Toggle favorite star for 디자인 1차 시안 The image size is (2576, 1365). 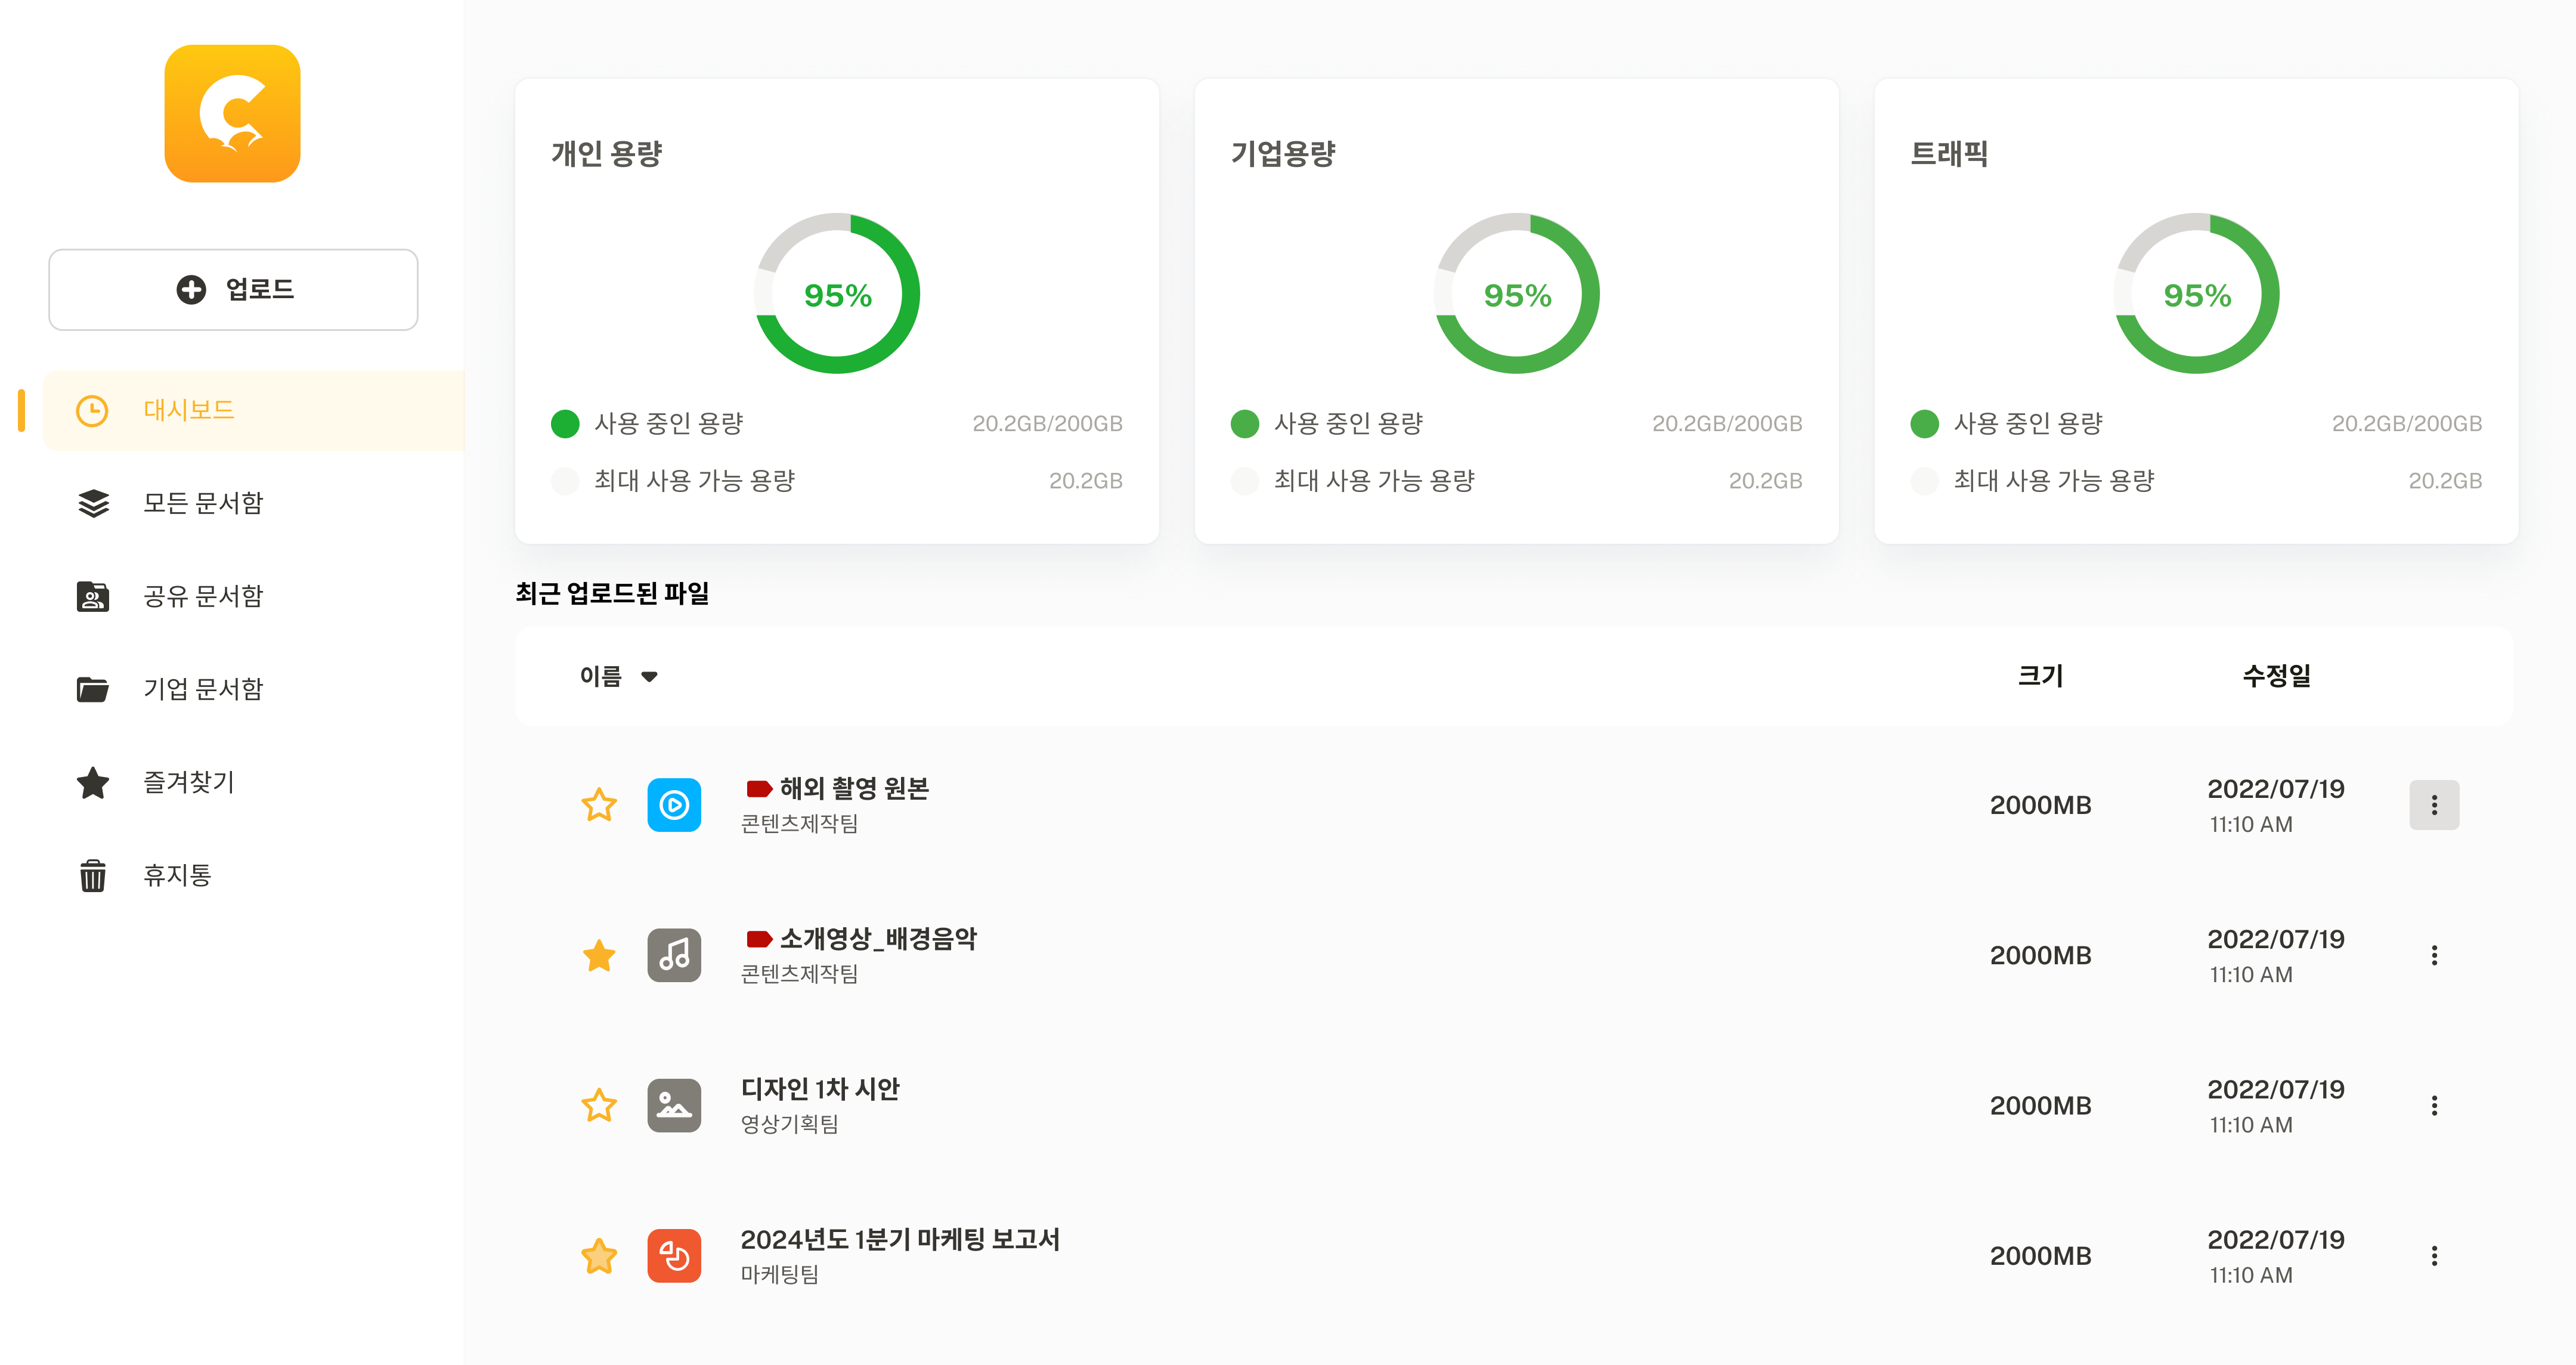pyautogui.click(x=599, y=1105)
